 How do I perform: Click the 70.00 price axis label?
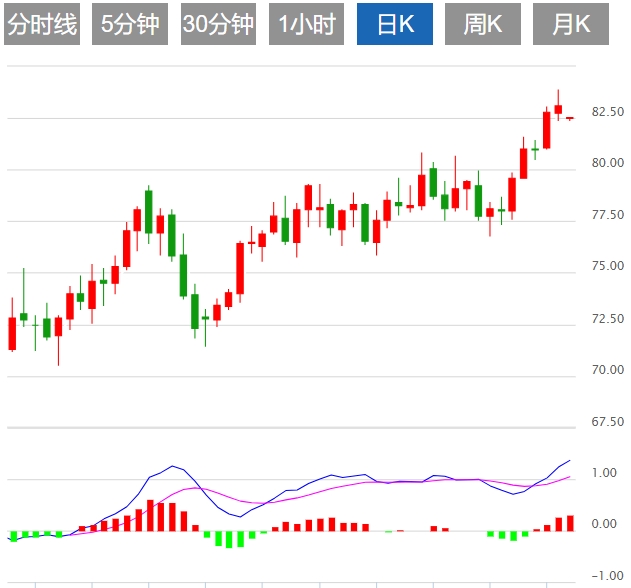608,371
